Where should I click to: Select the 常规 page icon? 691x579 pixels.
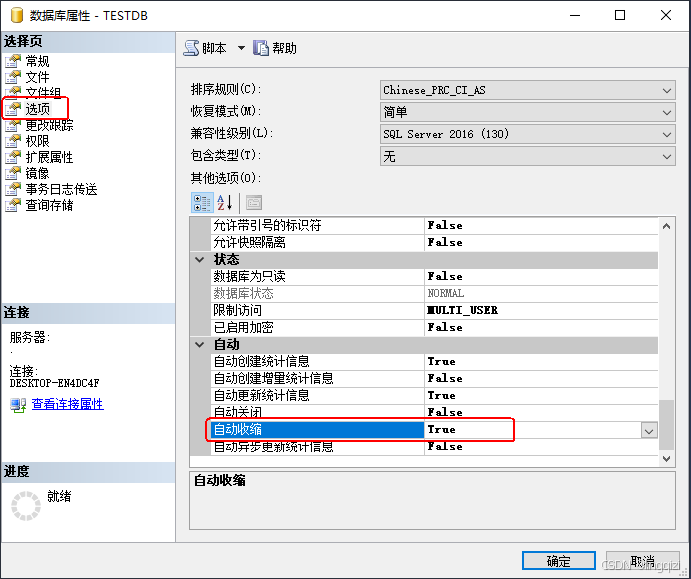[x=13, y=61]
